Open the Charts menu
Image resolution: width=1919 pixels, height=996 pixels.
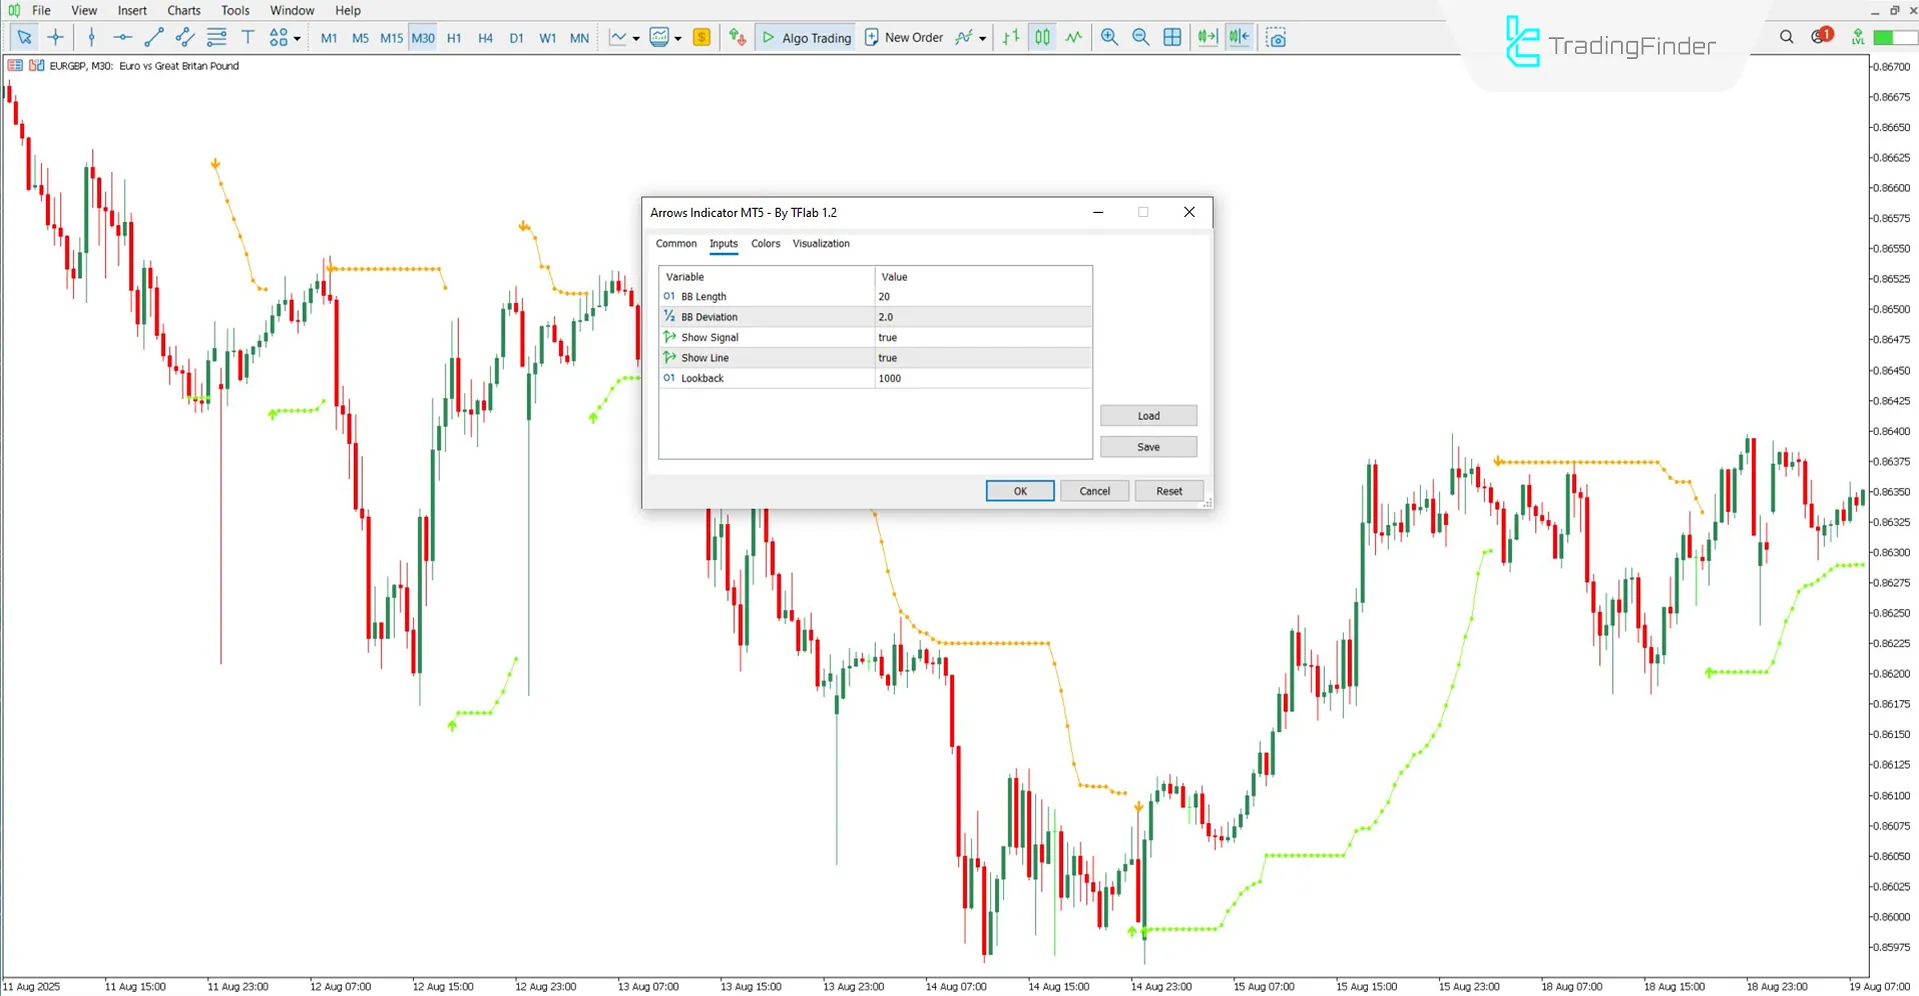tap(183, 10)
